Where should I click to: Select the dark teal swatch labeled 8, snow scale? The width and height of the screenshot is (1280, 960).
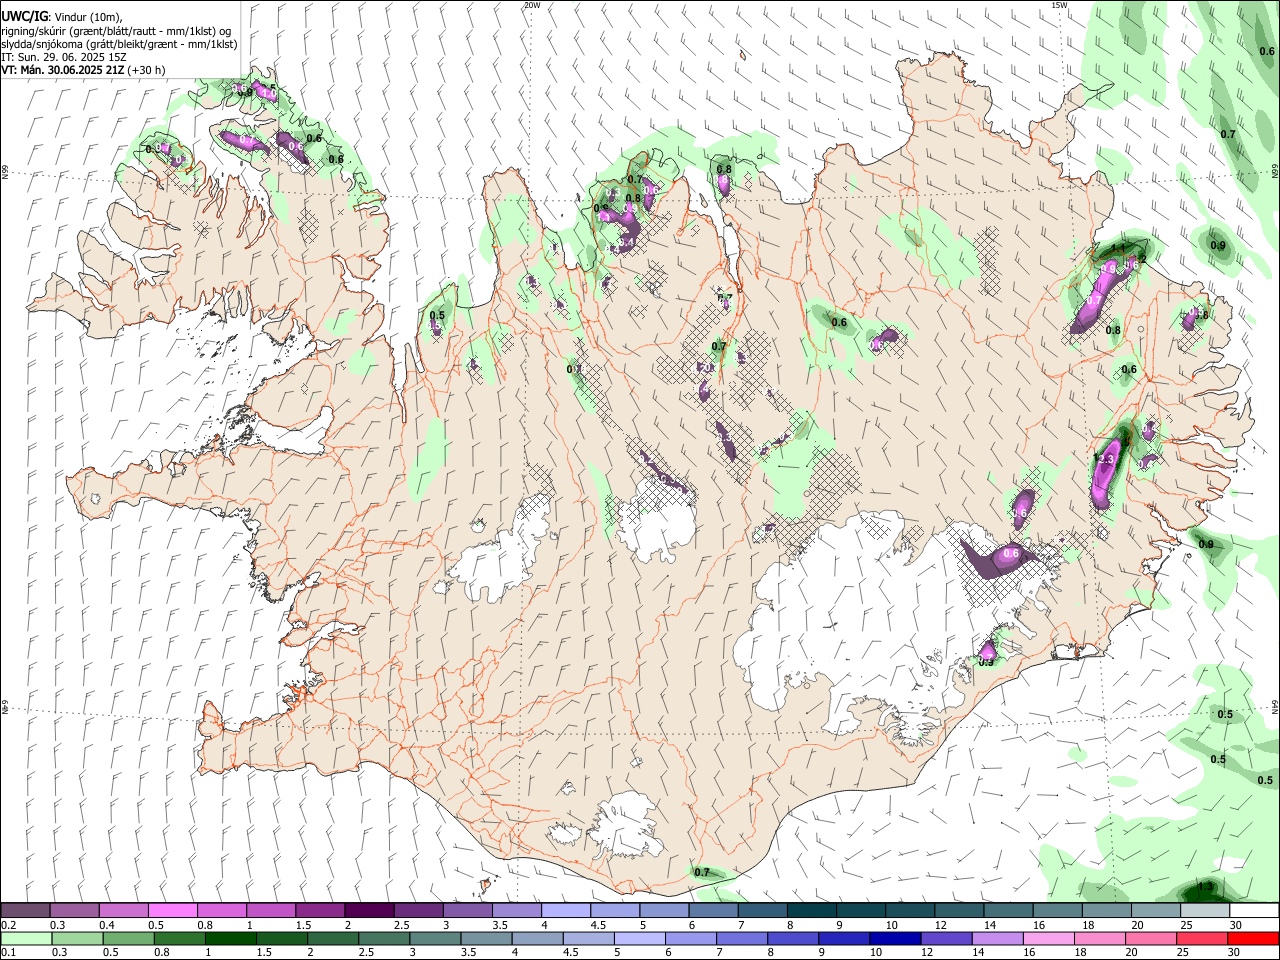click(x=811, y=910)
